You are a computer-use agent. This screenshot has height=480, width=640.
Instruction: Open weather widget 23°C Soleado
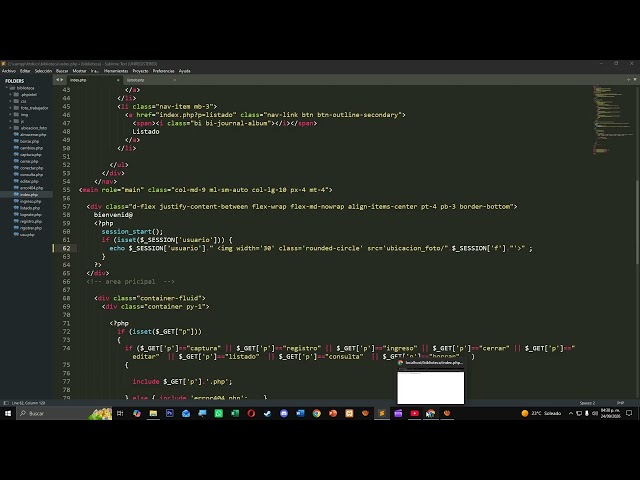pyautogui.click(x=541, y=413)
